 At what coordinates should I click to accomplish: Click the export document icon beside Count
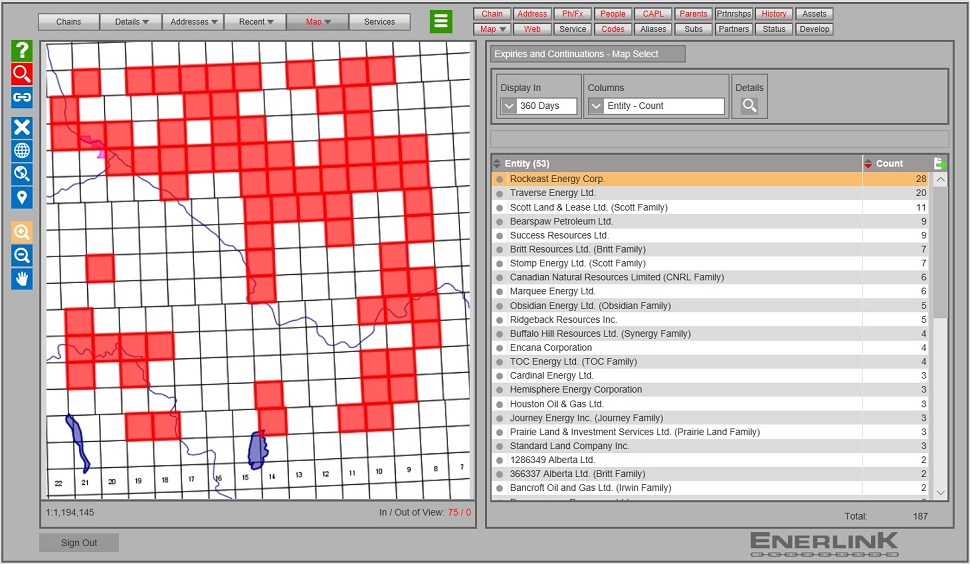pyautogui.click(x=939, y=163)
